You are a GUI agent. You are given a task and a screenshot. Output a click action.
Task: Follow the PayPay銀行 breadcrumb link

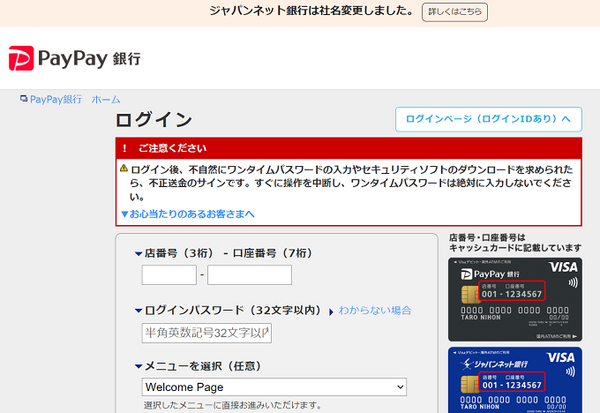(x=56, y=100)
